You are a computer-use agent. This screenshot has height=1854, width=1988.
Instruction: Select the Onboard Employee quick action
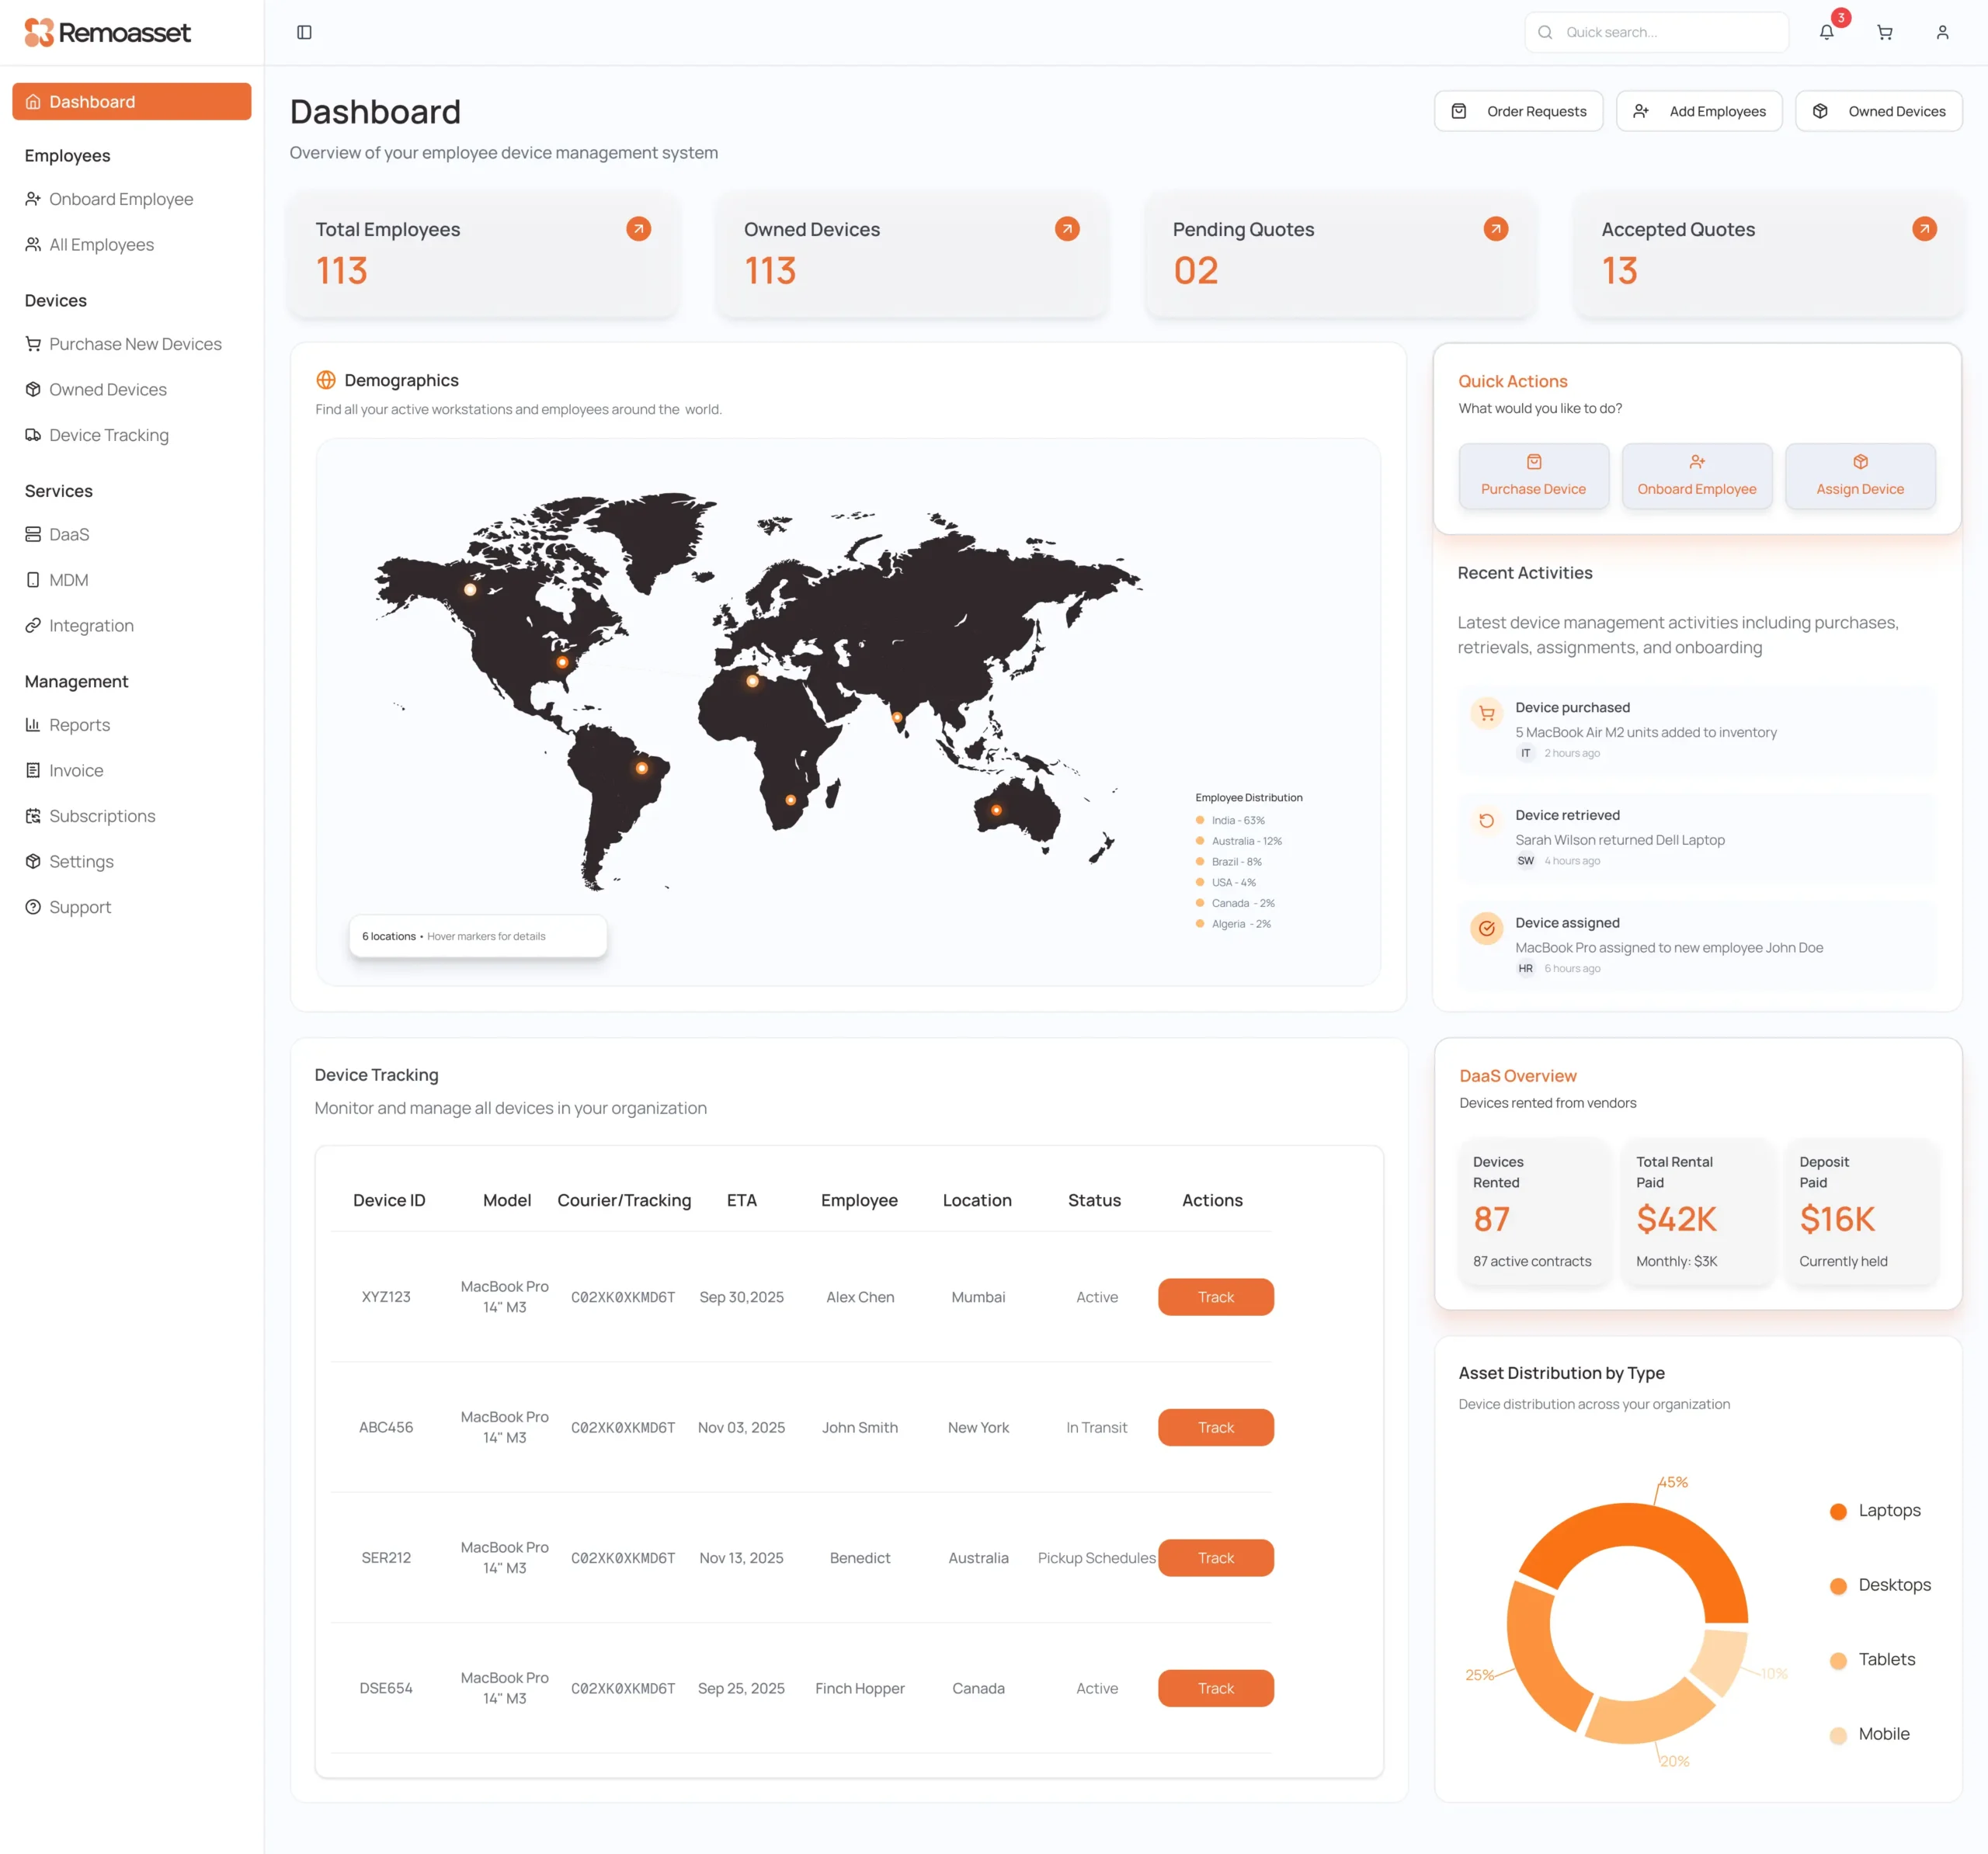tap(1696, 475)
